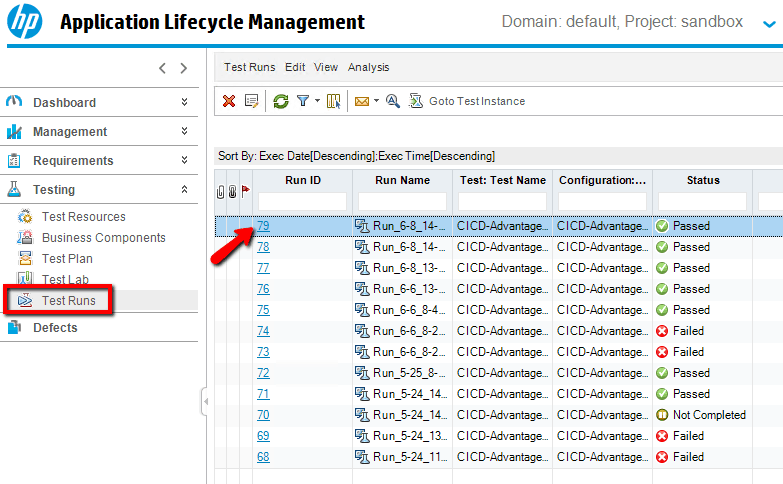
Task: Click the find magnifier icon
Action: 392,101
